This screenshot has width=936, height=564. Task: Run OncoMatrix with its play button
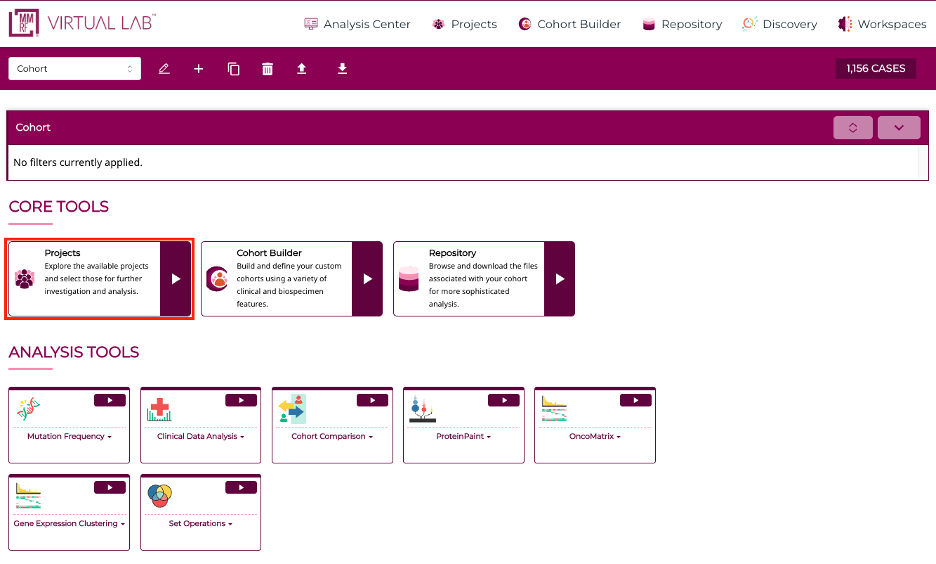636,400
